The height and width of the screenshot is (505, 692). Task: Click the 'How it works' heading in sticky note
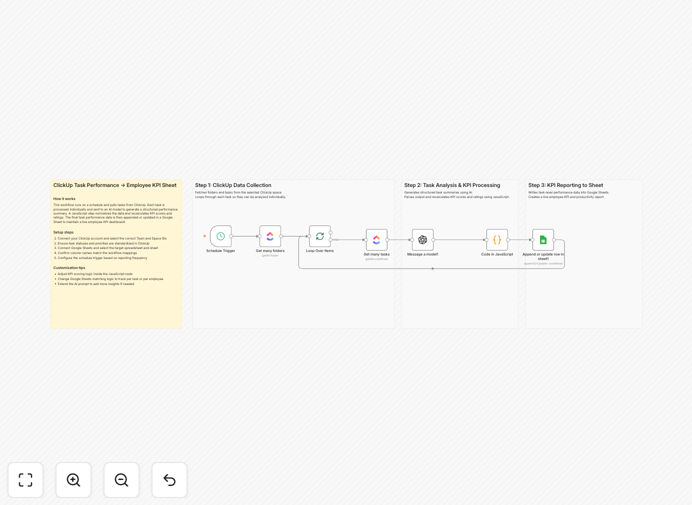(64, 199)
